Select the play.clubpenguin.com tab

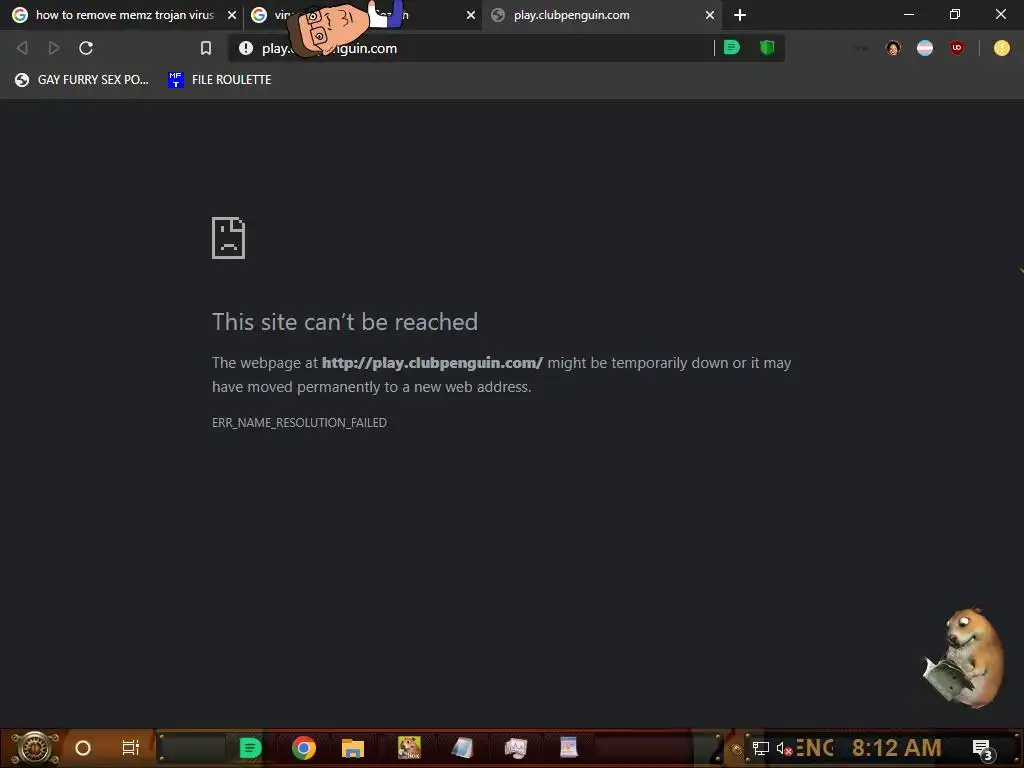pyautogui.click(x=601, y=15)
